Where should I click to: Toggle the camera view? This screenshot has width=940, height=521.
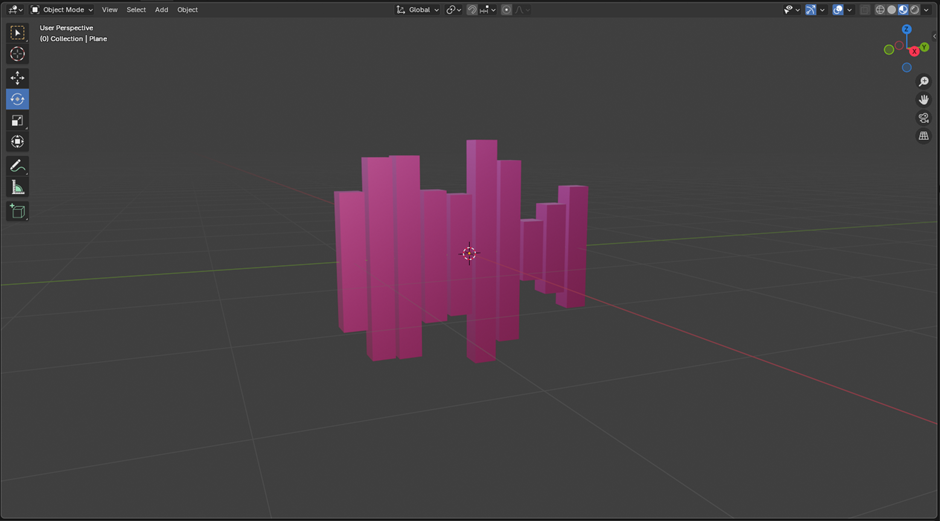924,118
